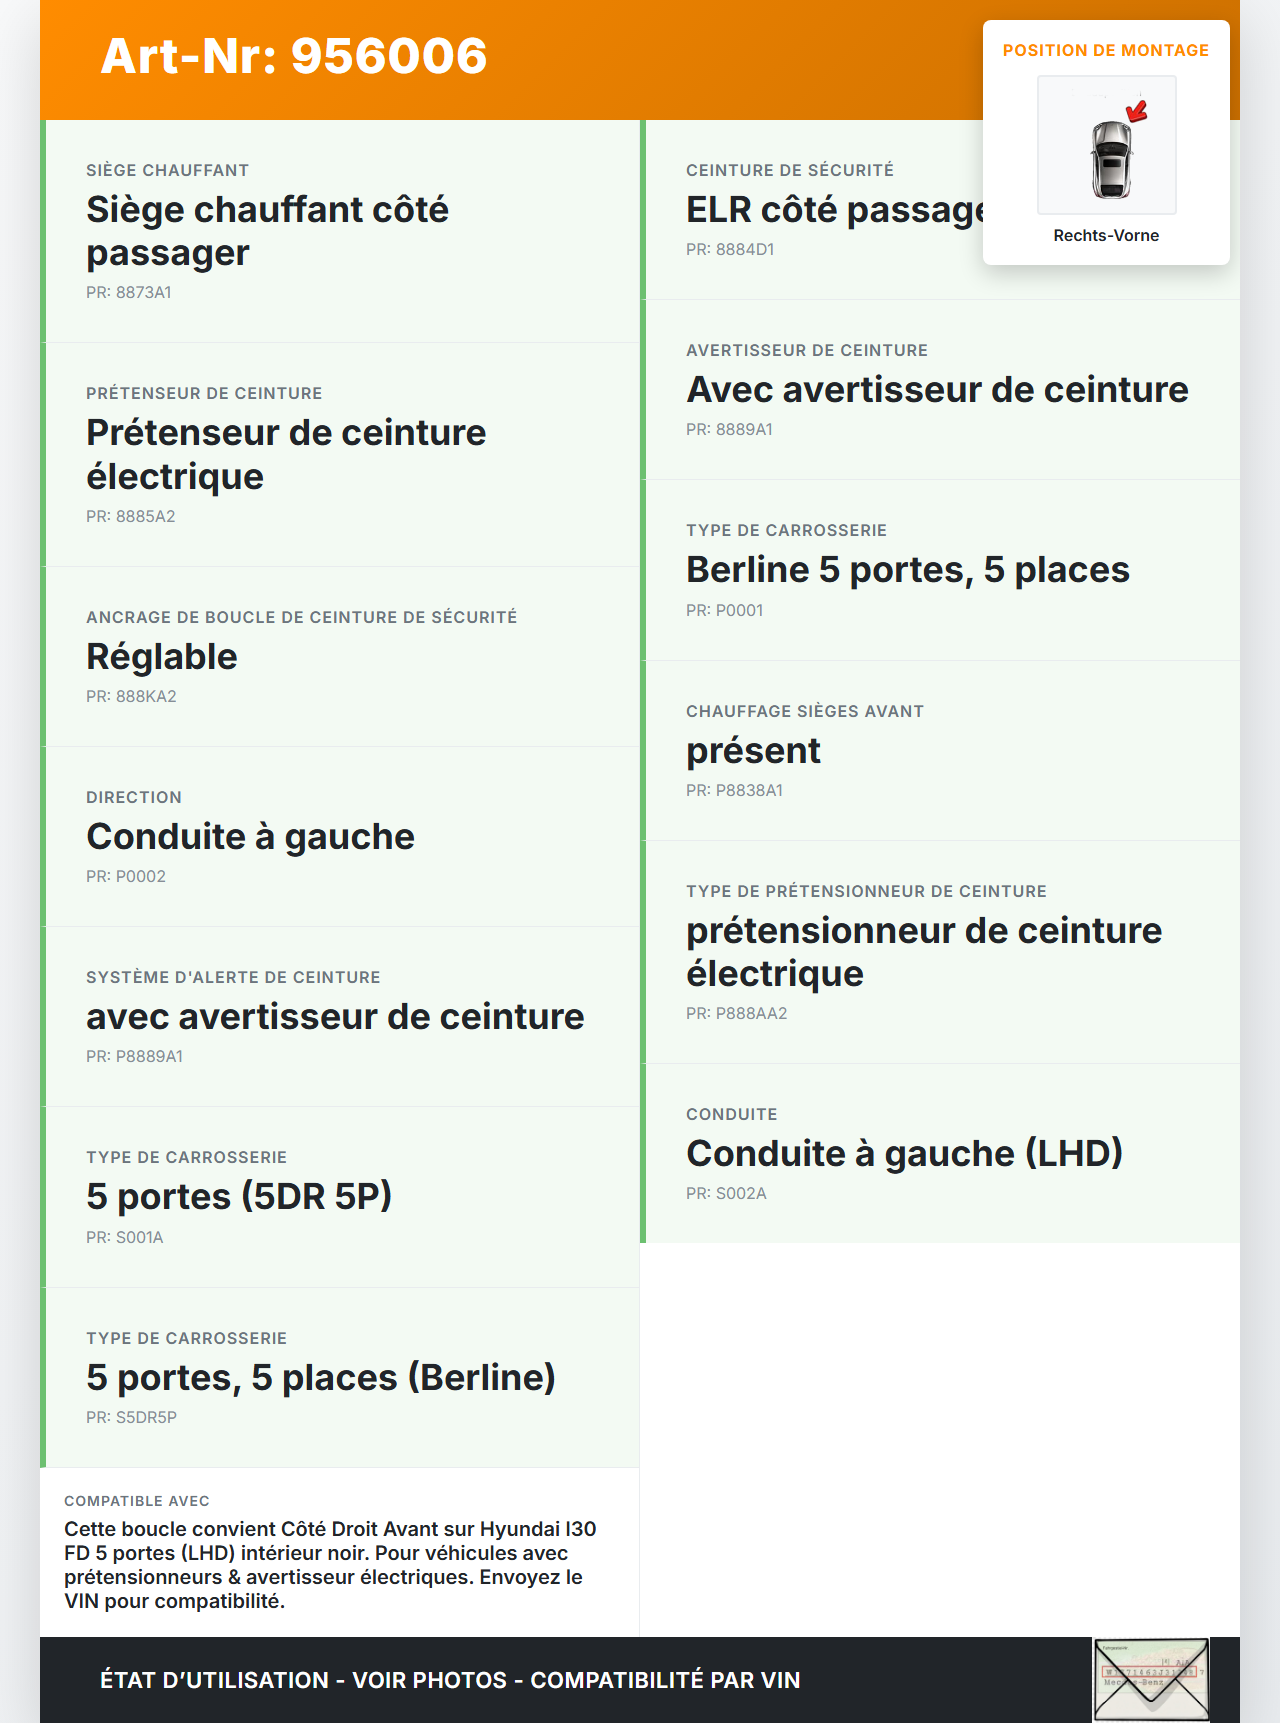The image size is (1280, 1723).
Task: Click the Art-Nr: 956006 title
Action: point(294,56)
